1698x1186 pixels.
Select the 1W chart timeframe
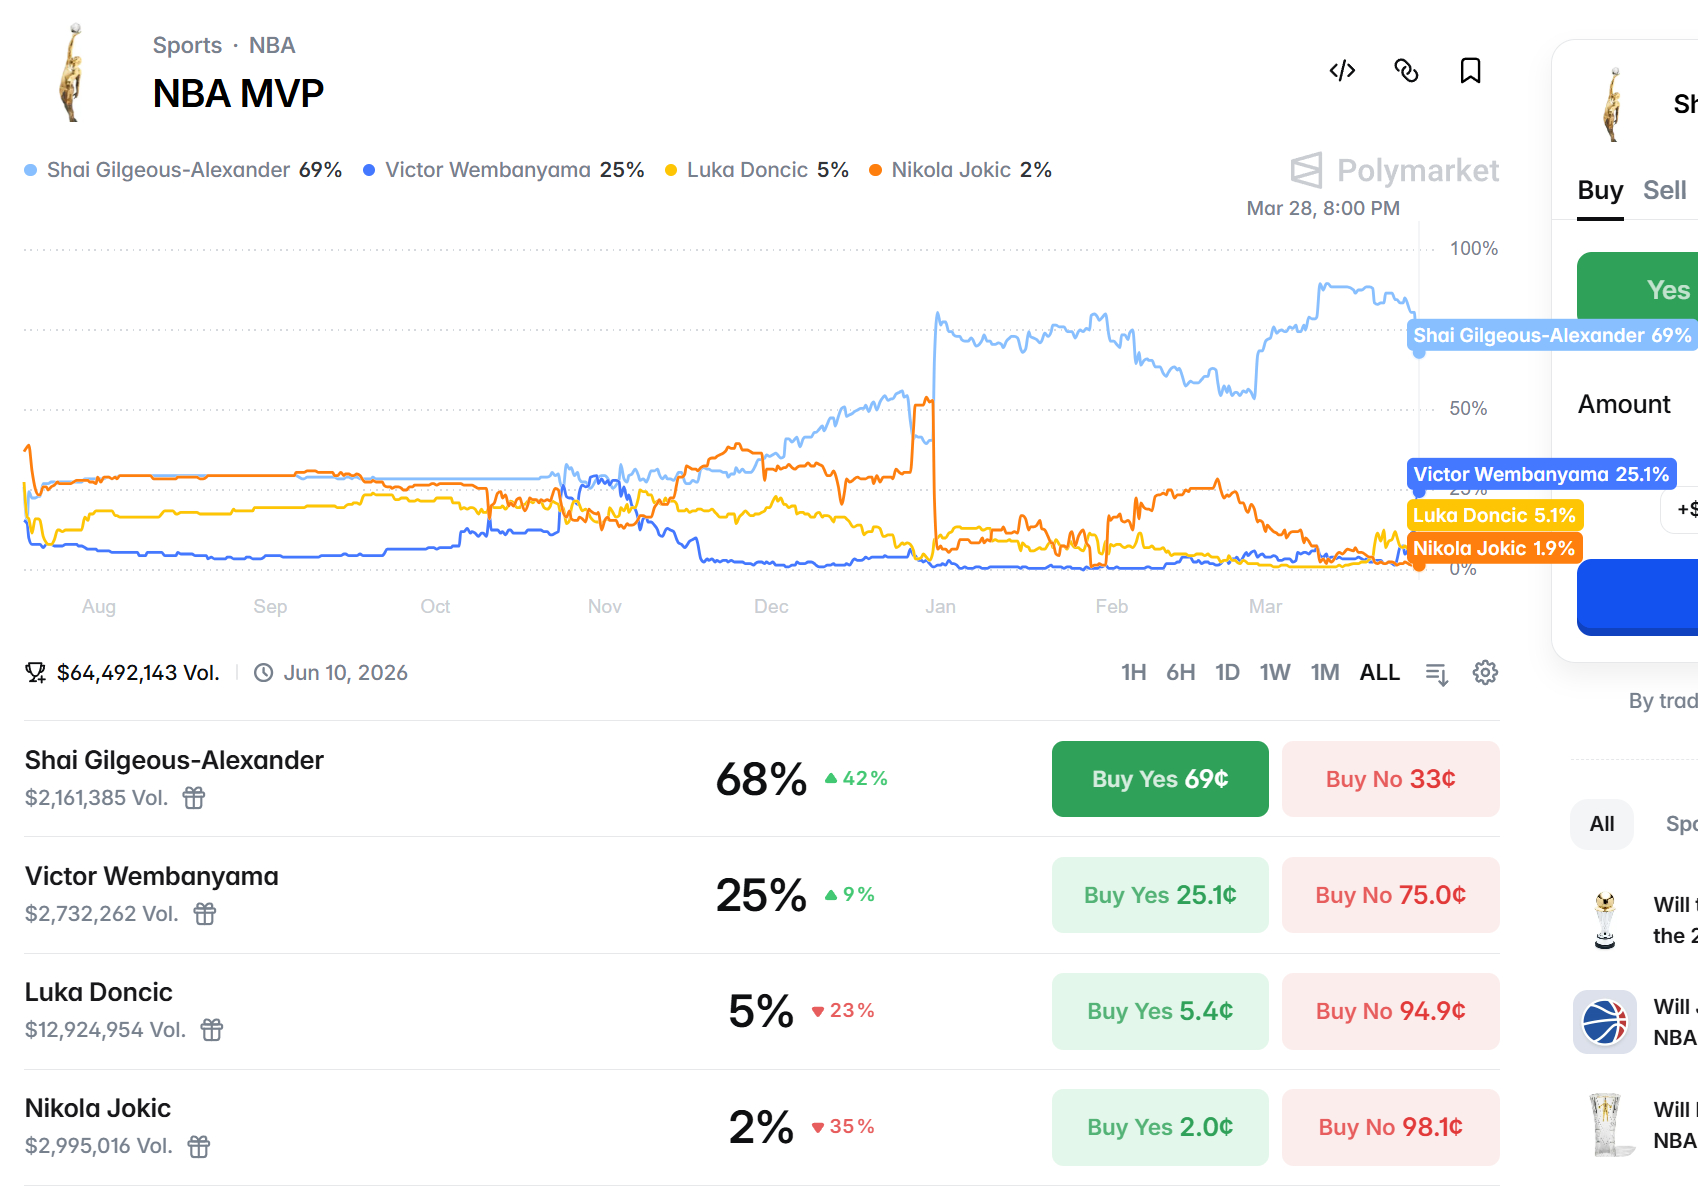1275,672
